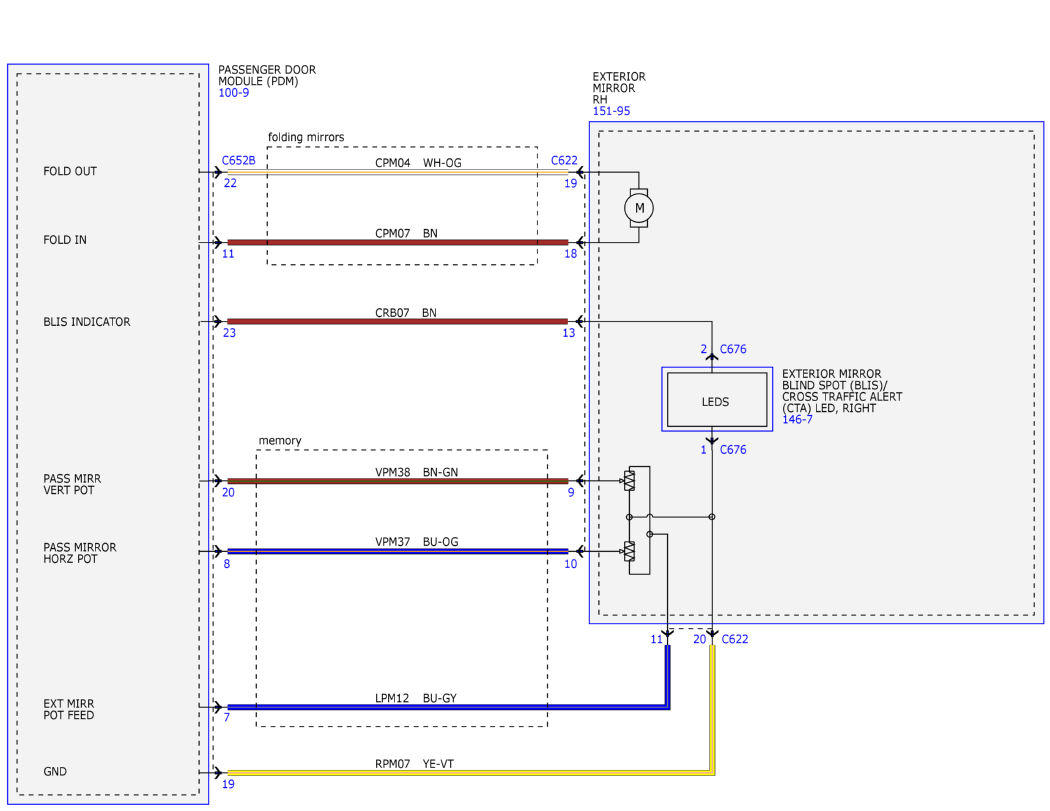This screenshot has height=811, width=1050.
Task: Select wire color YE-VT
Action: tap(438, 763)
